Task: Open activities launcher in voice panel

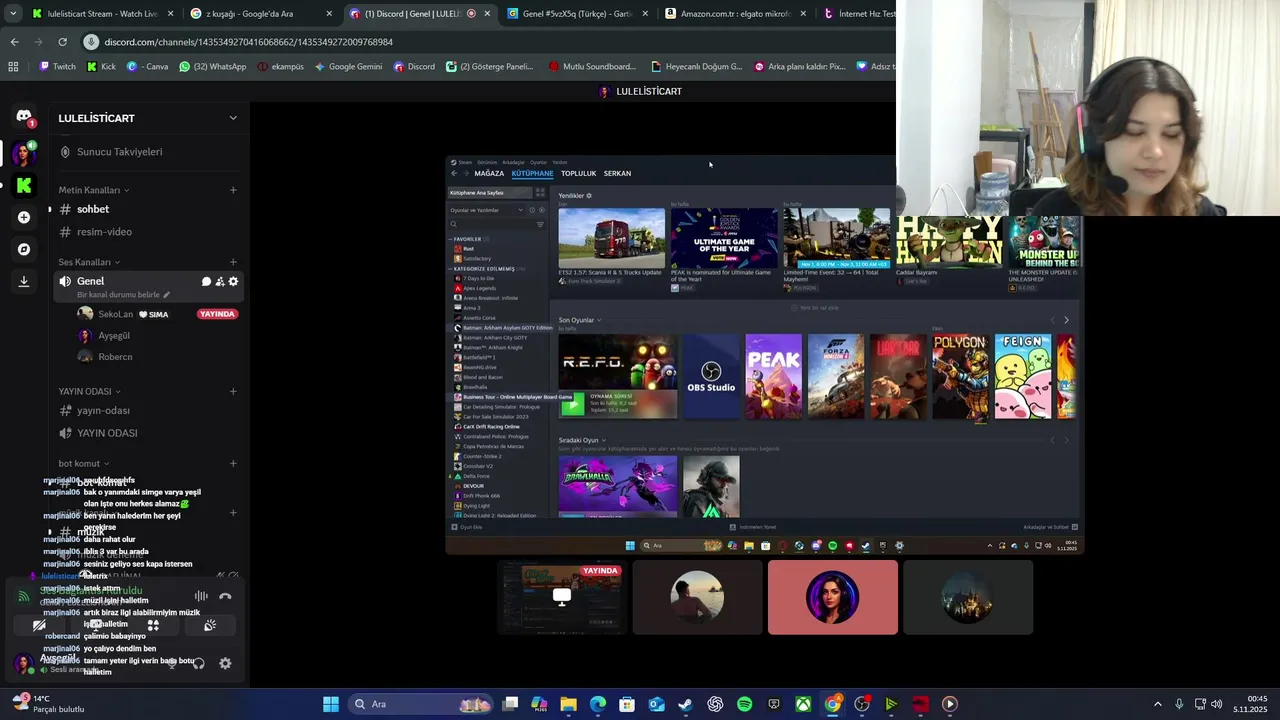Action: (x=153, y=625)
